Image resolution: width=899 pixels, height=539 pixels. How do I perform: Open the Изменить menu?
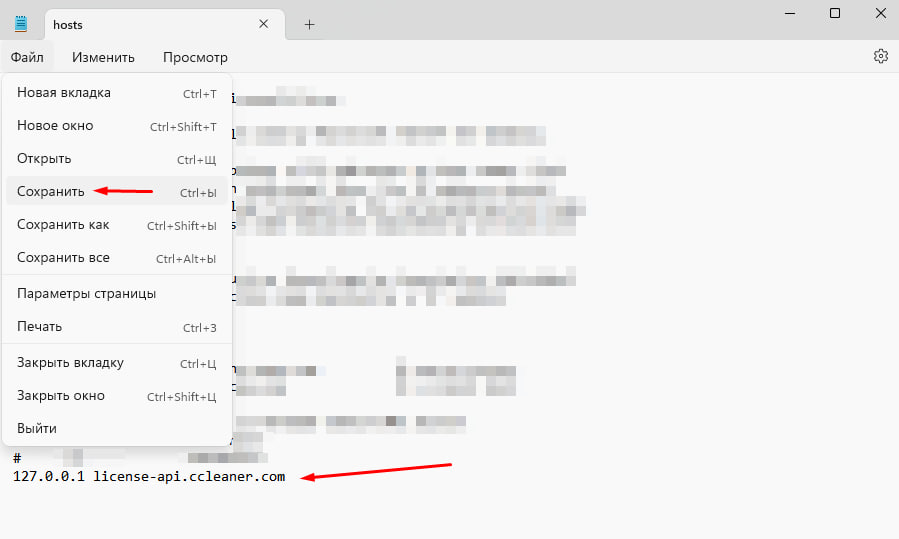click(x=103, y=57)
